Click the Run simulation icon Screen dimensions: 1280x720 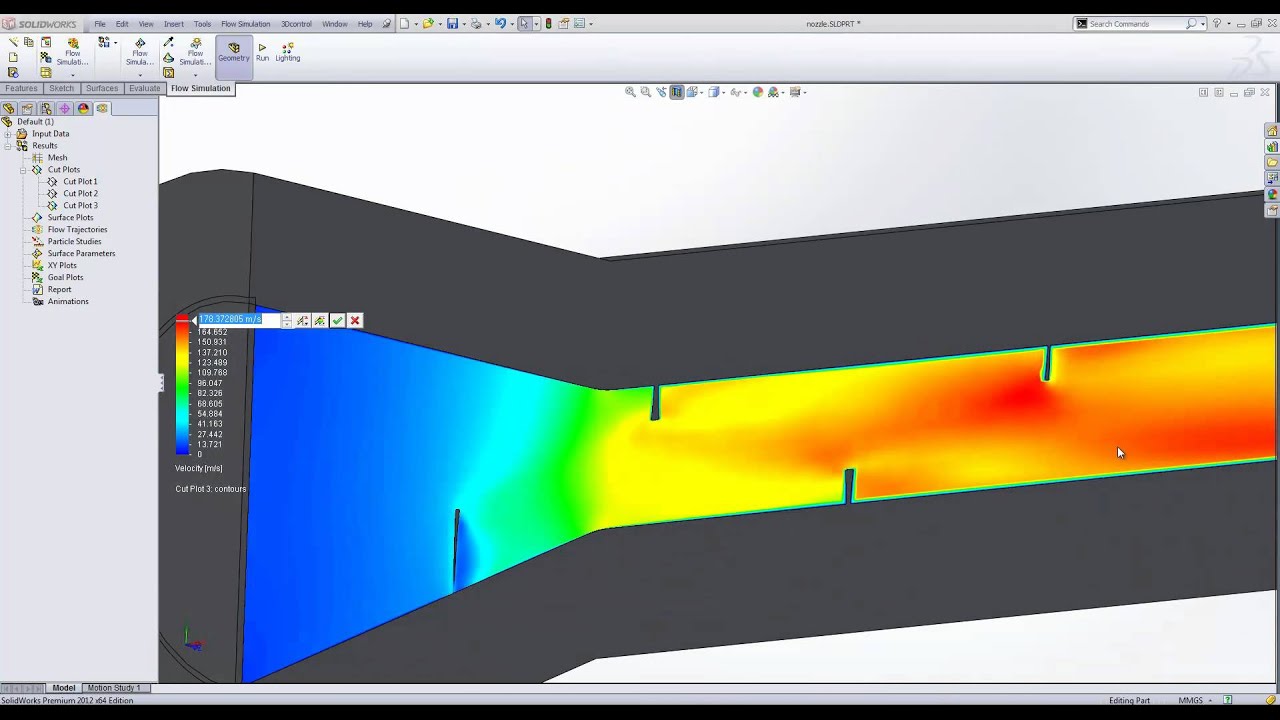coord(262,51)
